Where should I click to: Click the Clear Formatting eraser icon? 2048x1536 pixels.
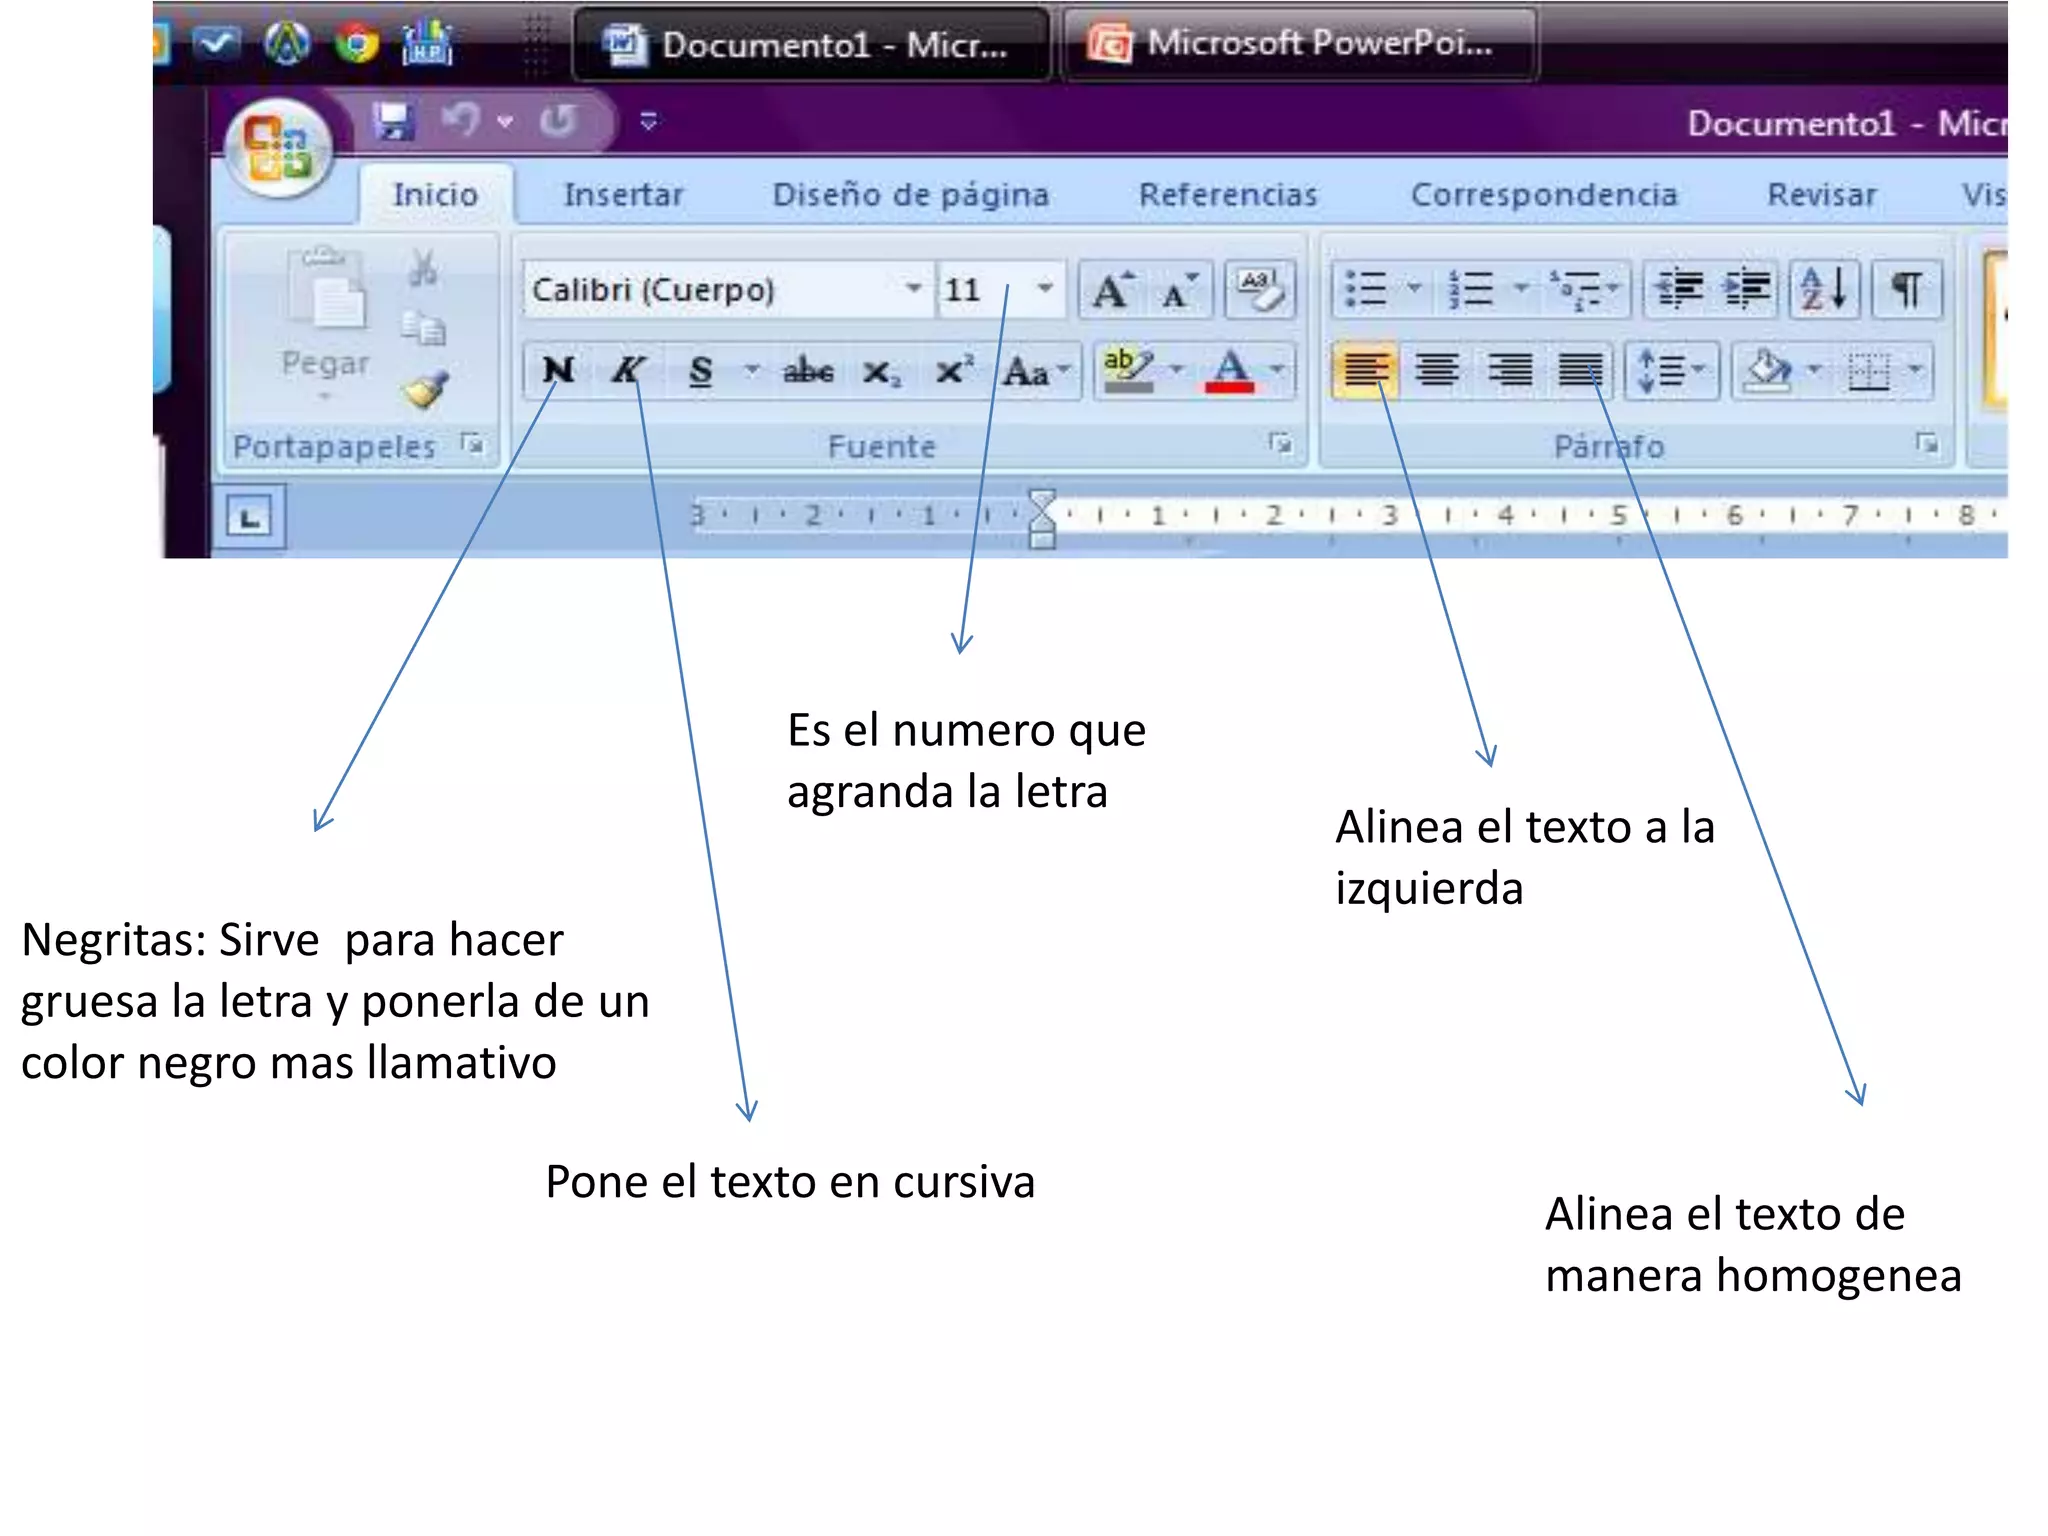1260,290
